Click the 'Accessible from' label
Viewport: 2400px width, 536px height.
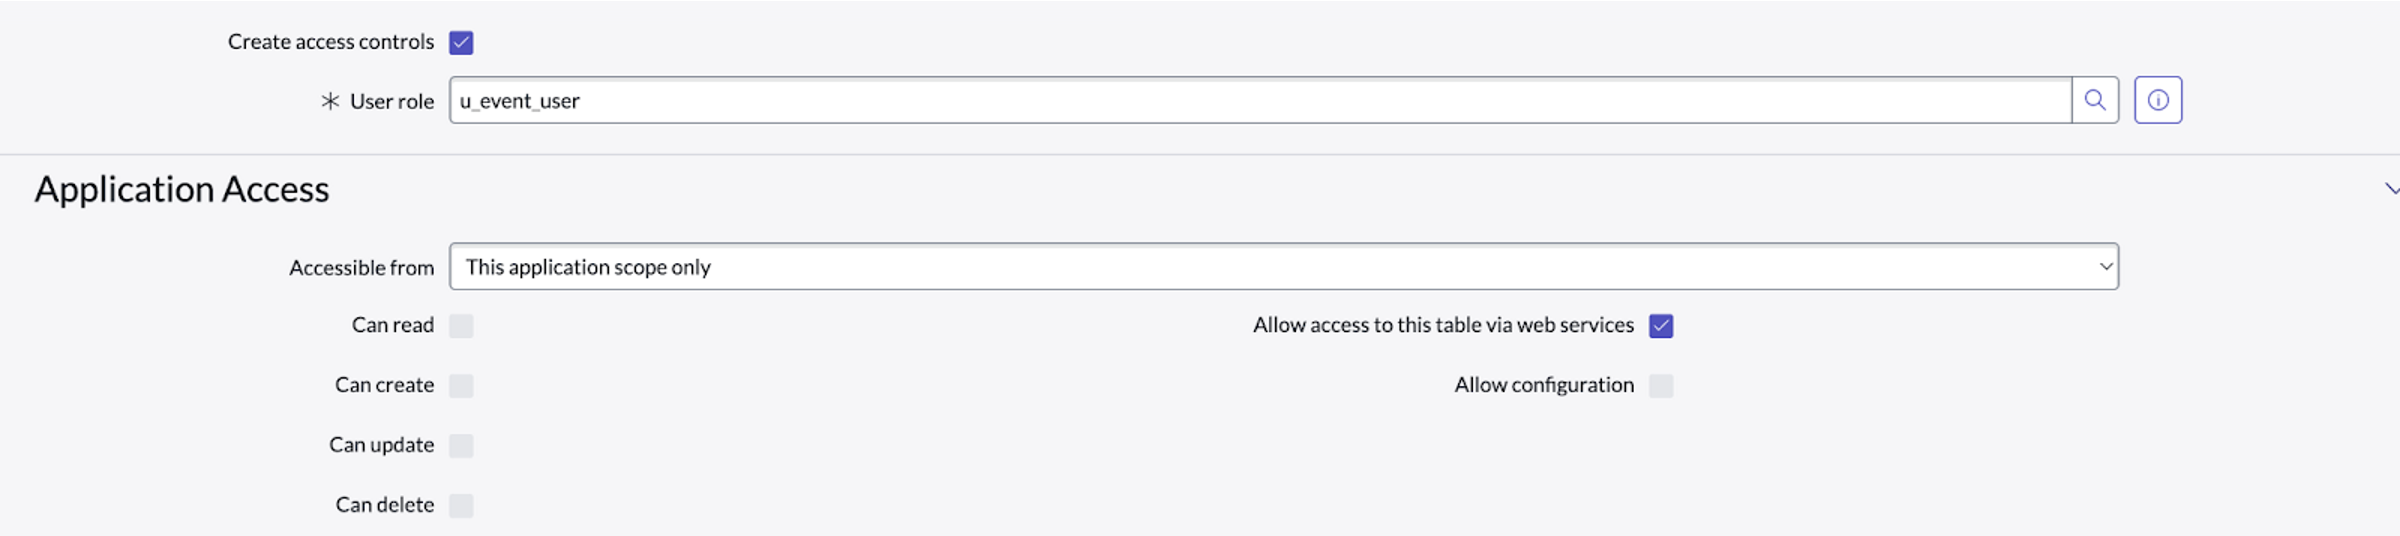point(361,268)
